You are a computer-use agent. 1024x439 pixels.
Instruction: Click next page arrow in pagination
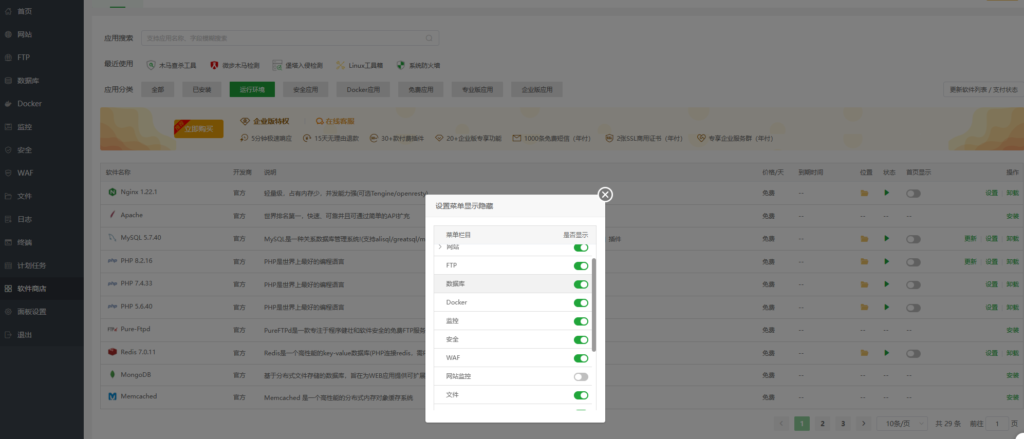pyautogui.click(x=863, y=423)
